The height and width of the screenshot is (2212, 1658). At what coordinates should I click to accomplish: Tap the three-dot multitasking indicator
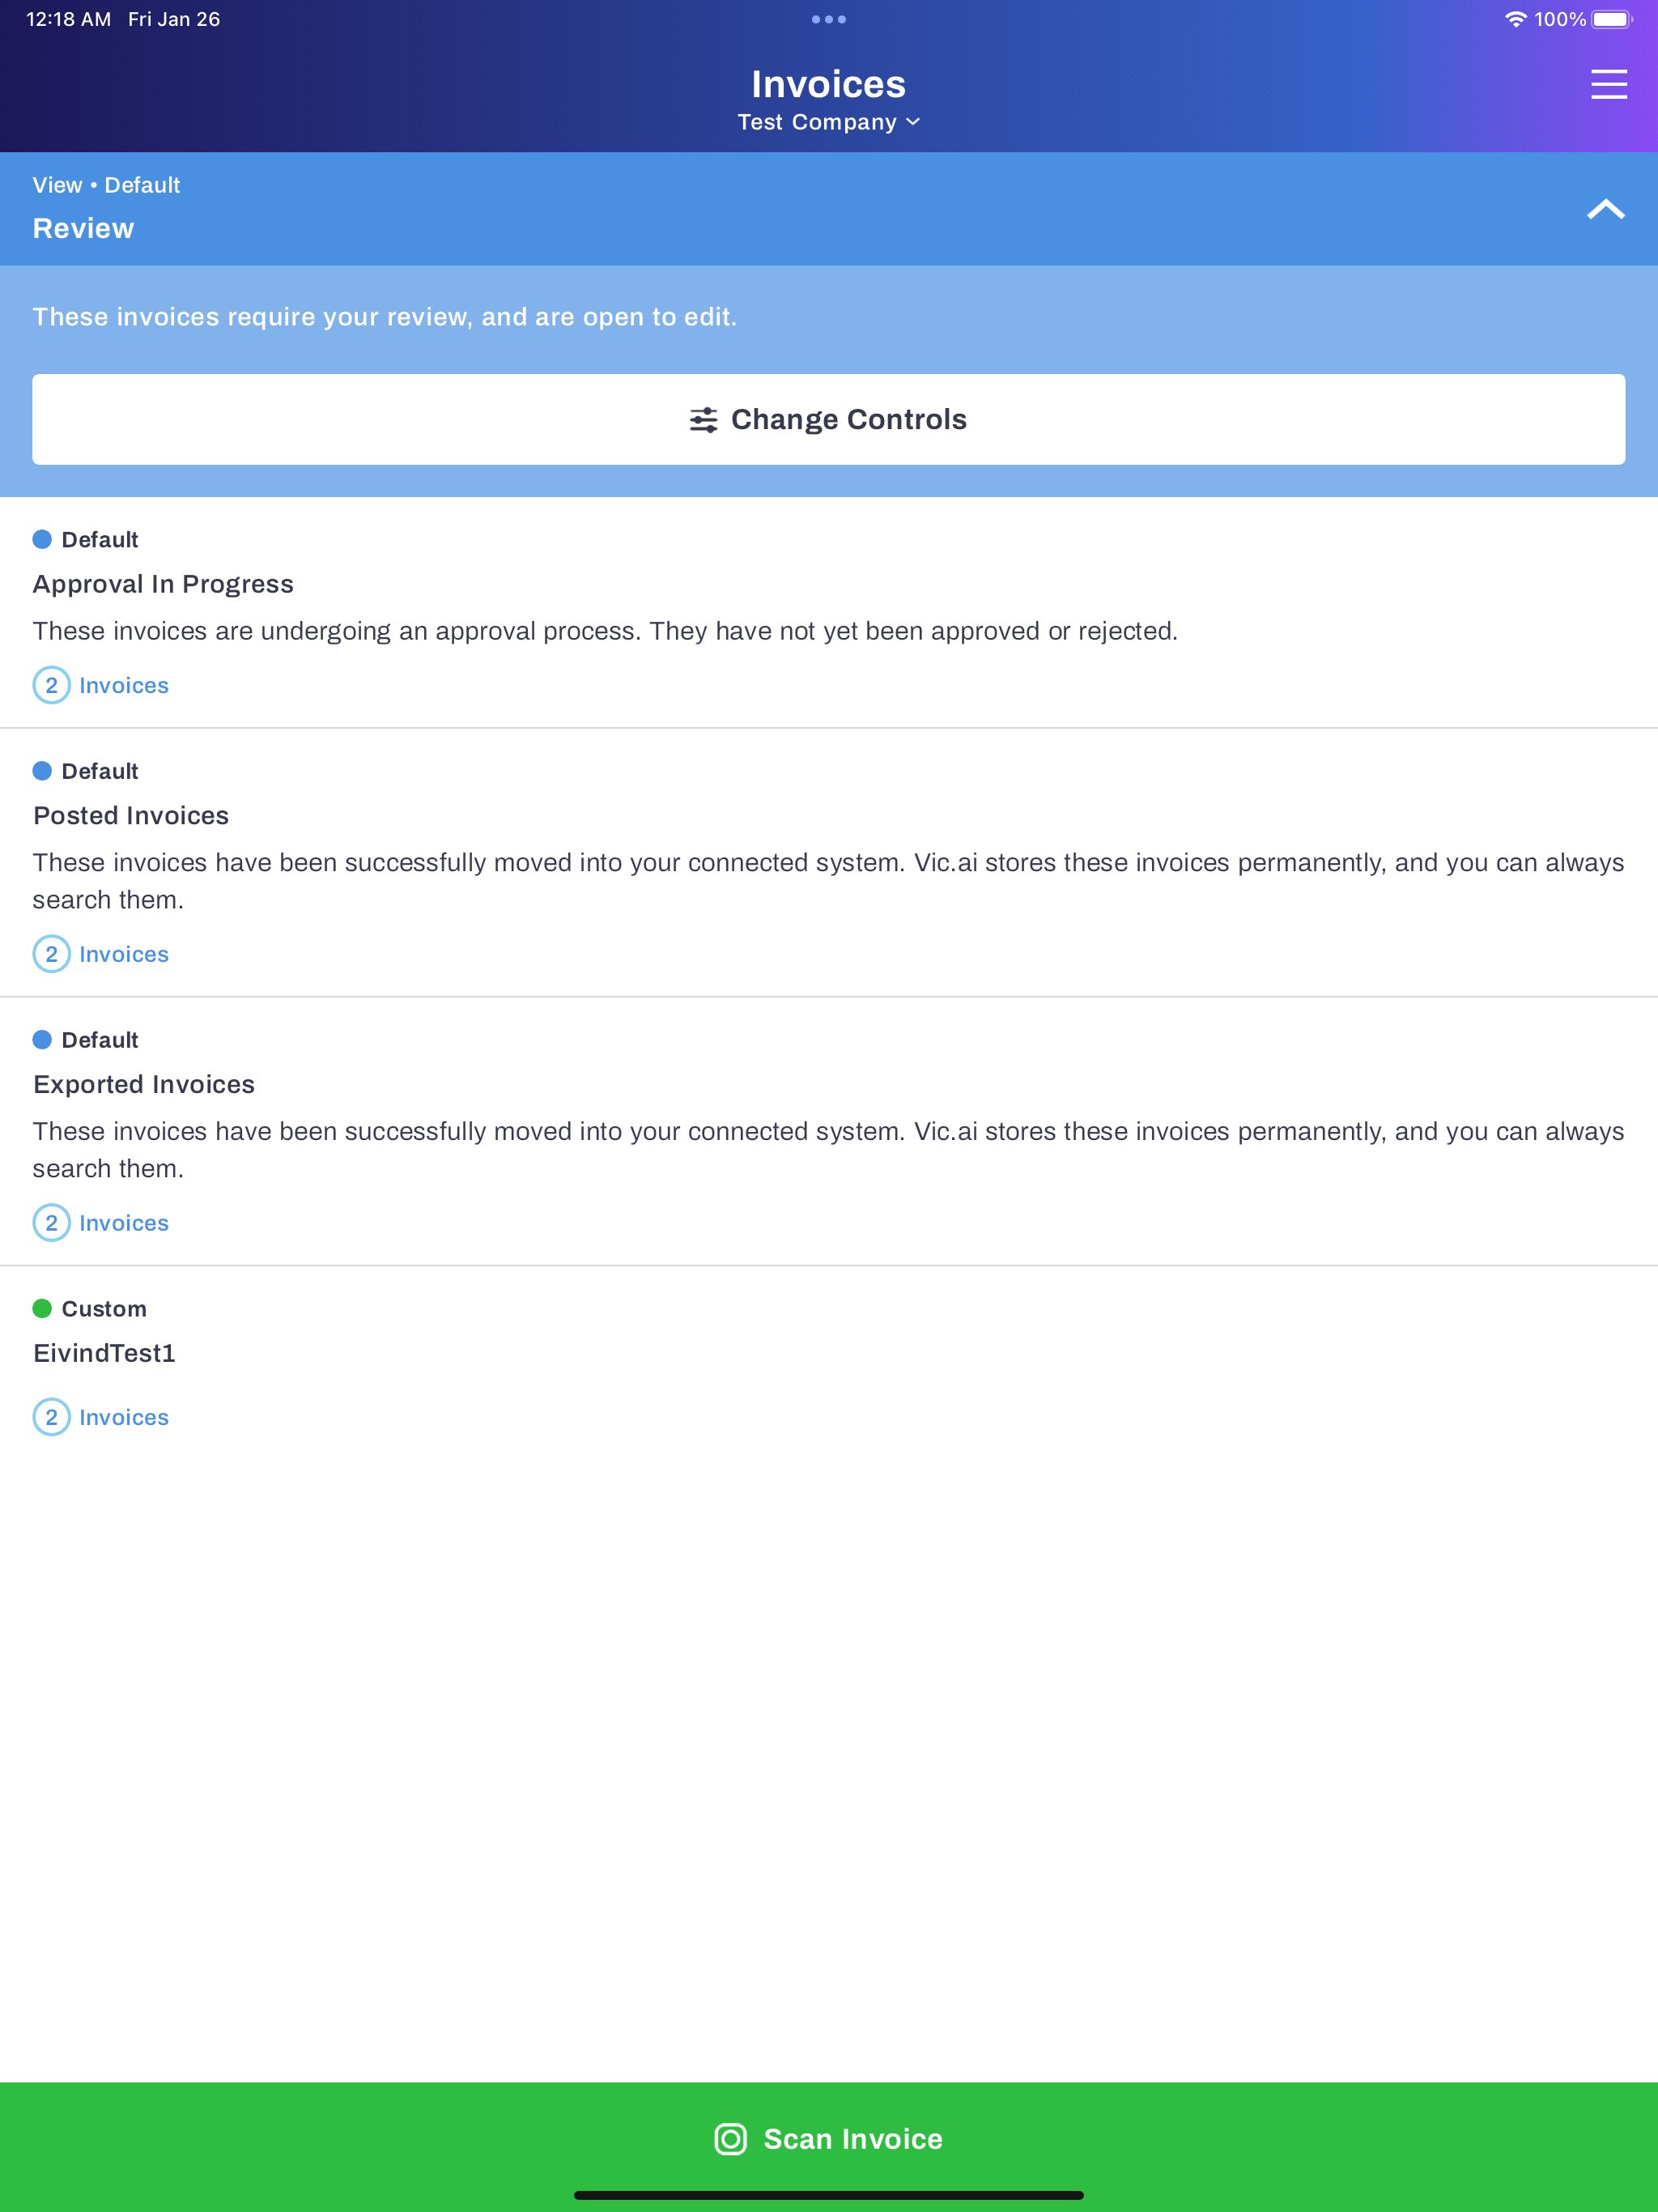point(828,19)
